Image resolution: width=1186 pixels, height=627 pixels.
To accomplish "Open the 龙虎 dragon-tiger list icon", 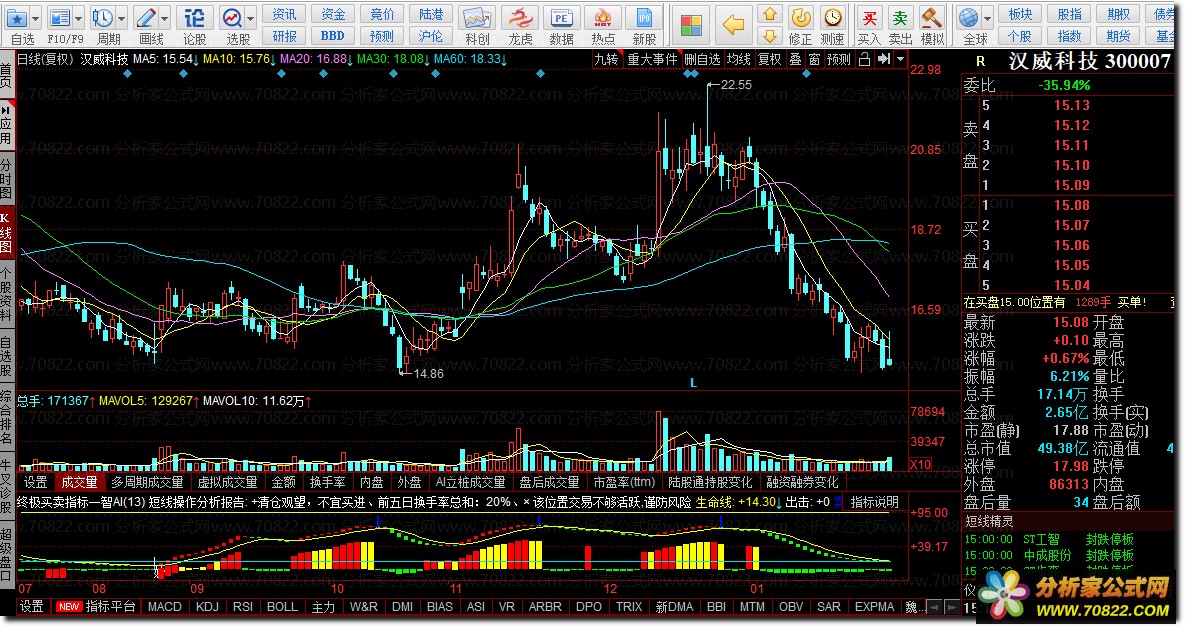I will pyautogui.click(x=520, y=18).
